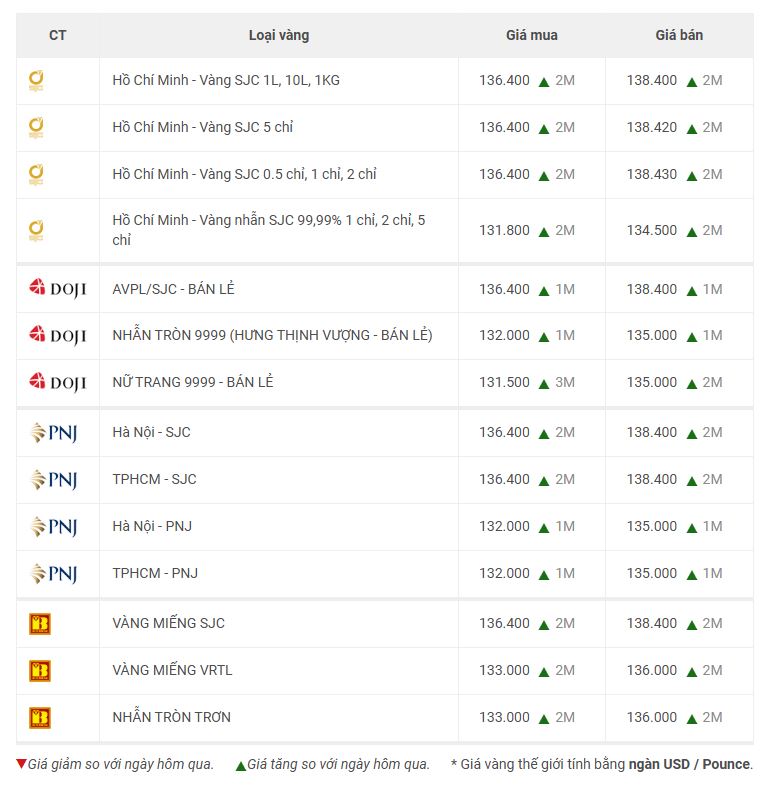
Task: Click the DOJI logo next to AVPL/SJC - BÁN LẺ
Action: tap(57, 289)
